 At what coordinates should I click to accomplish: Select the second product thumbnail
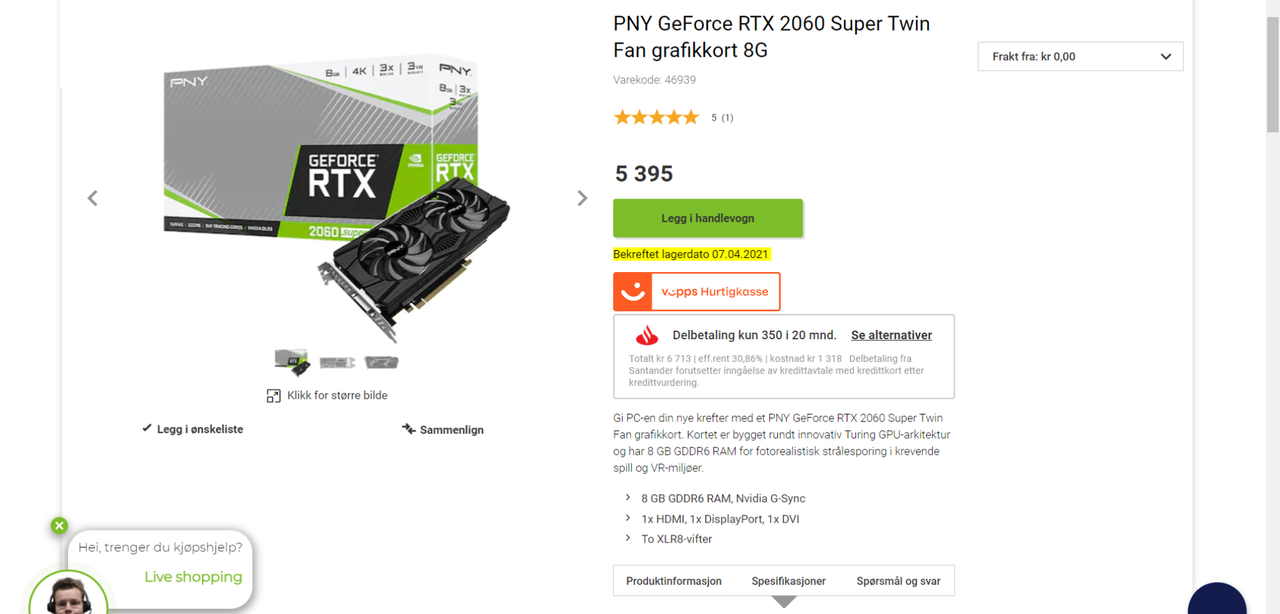336,361
